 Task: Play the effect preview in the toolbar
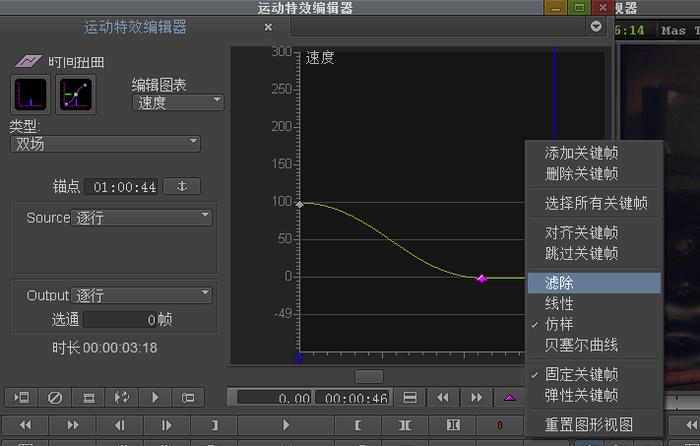point(155,397)
